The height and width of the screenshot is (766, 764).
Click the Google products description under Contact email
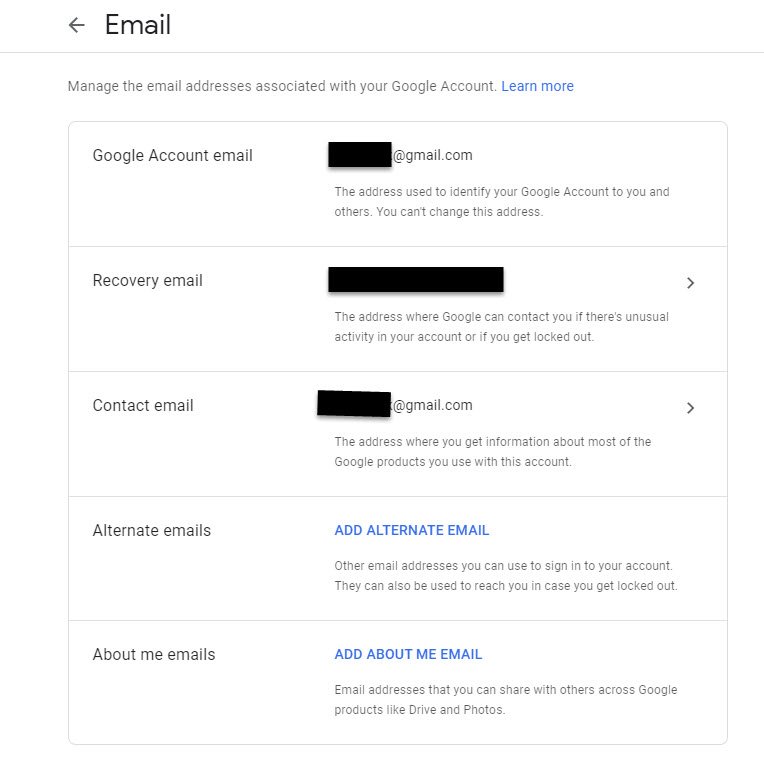492,451
